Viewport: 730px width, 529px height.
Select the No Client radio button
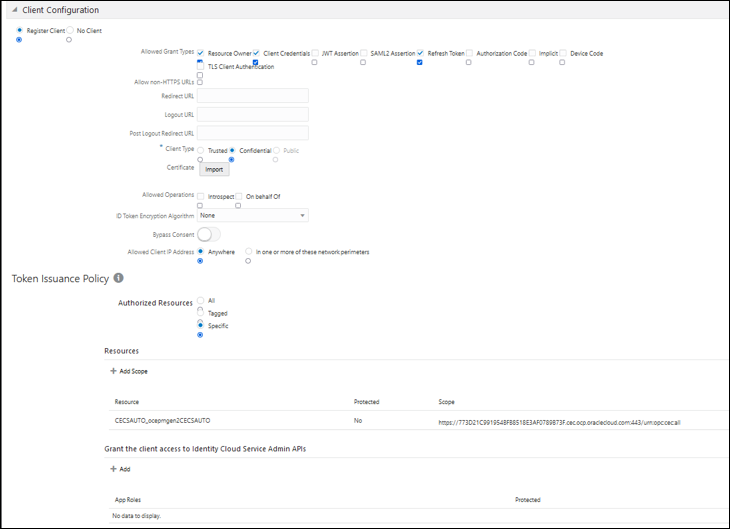pos(70,30)
